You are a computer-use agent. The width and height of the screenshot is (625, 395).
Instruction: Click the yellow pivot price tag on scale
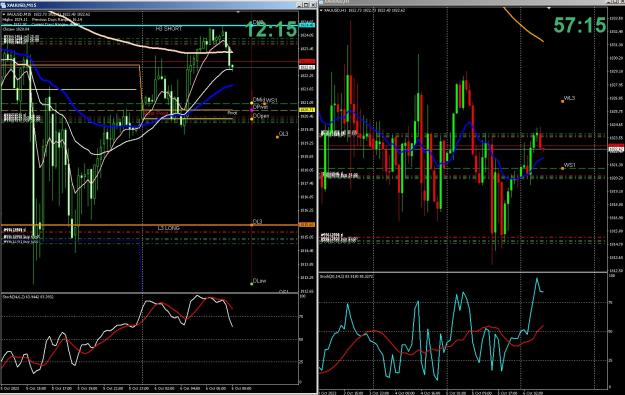(307, 110)
